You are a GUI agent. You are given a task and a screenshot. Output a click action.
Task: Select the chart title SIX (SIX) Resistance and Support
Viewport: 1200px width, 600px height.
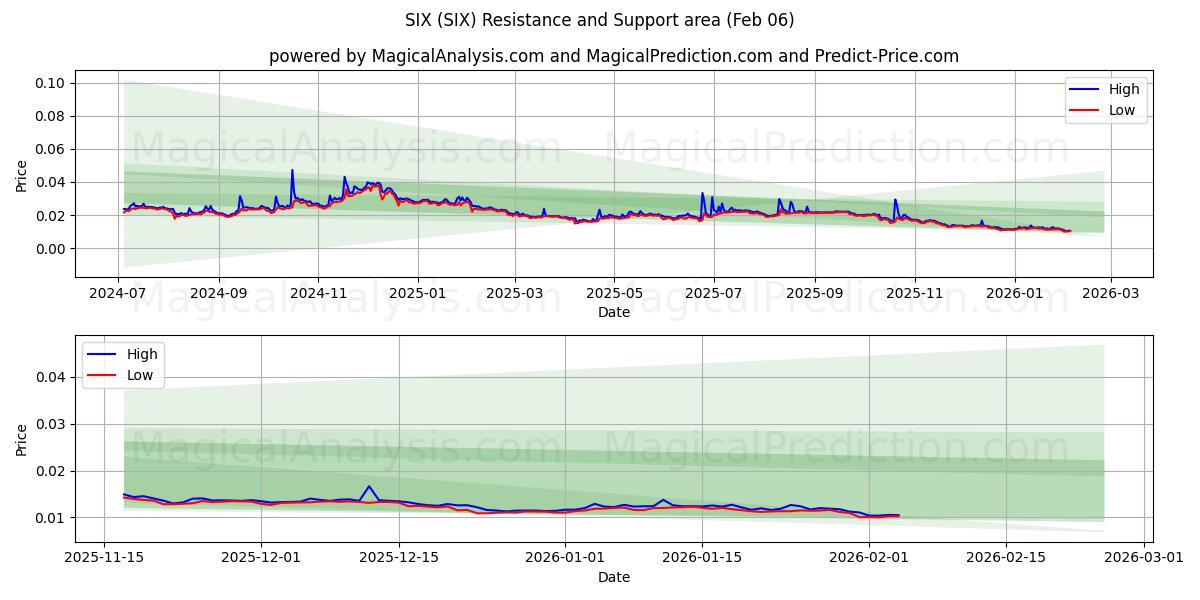click(x=600, y=21)
